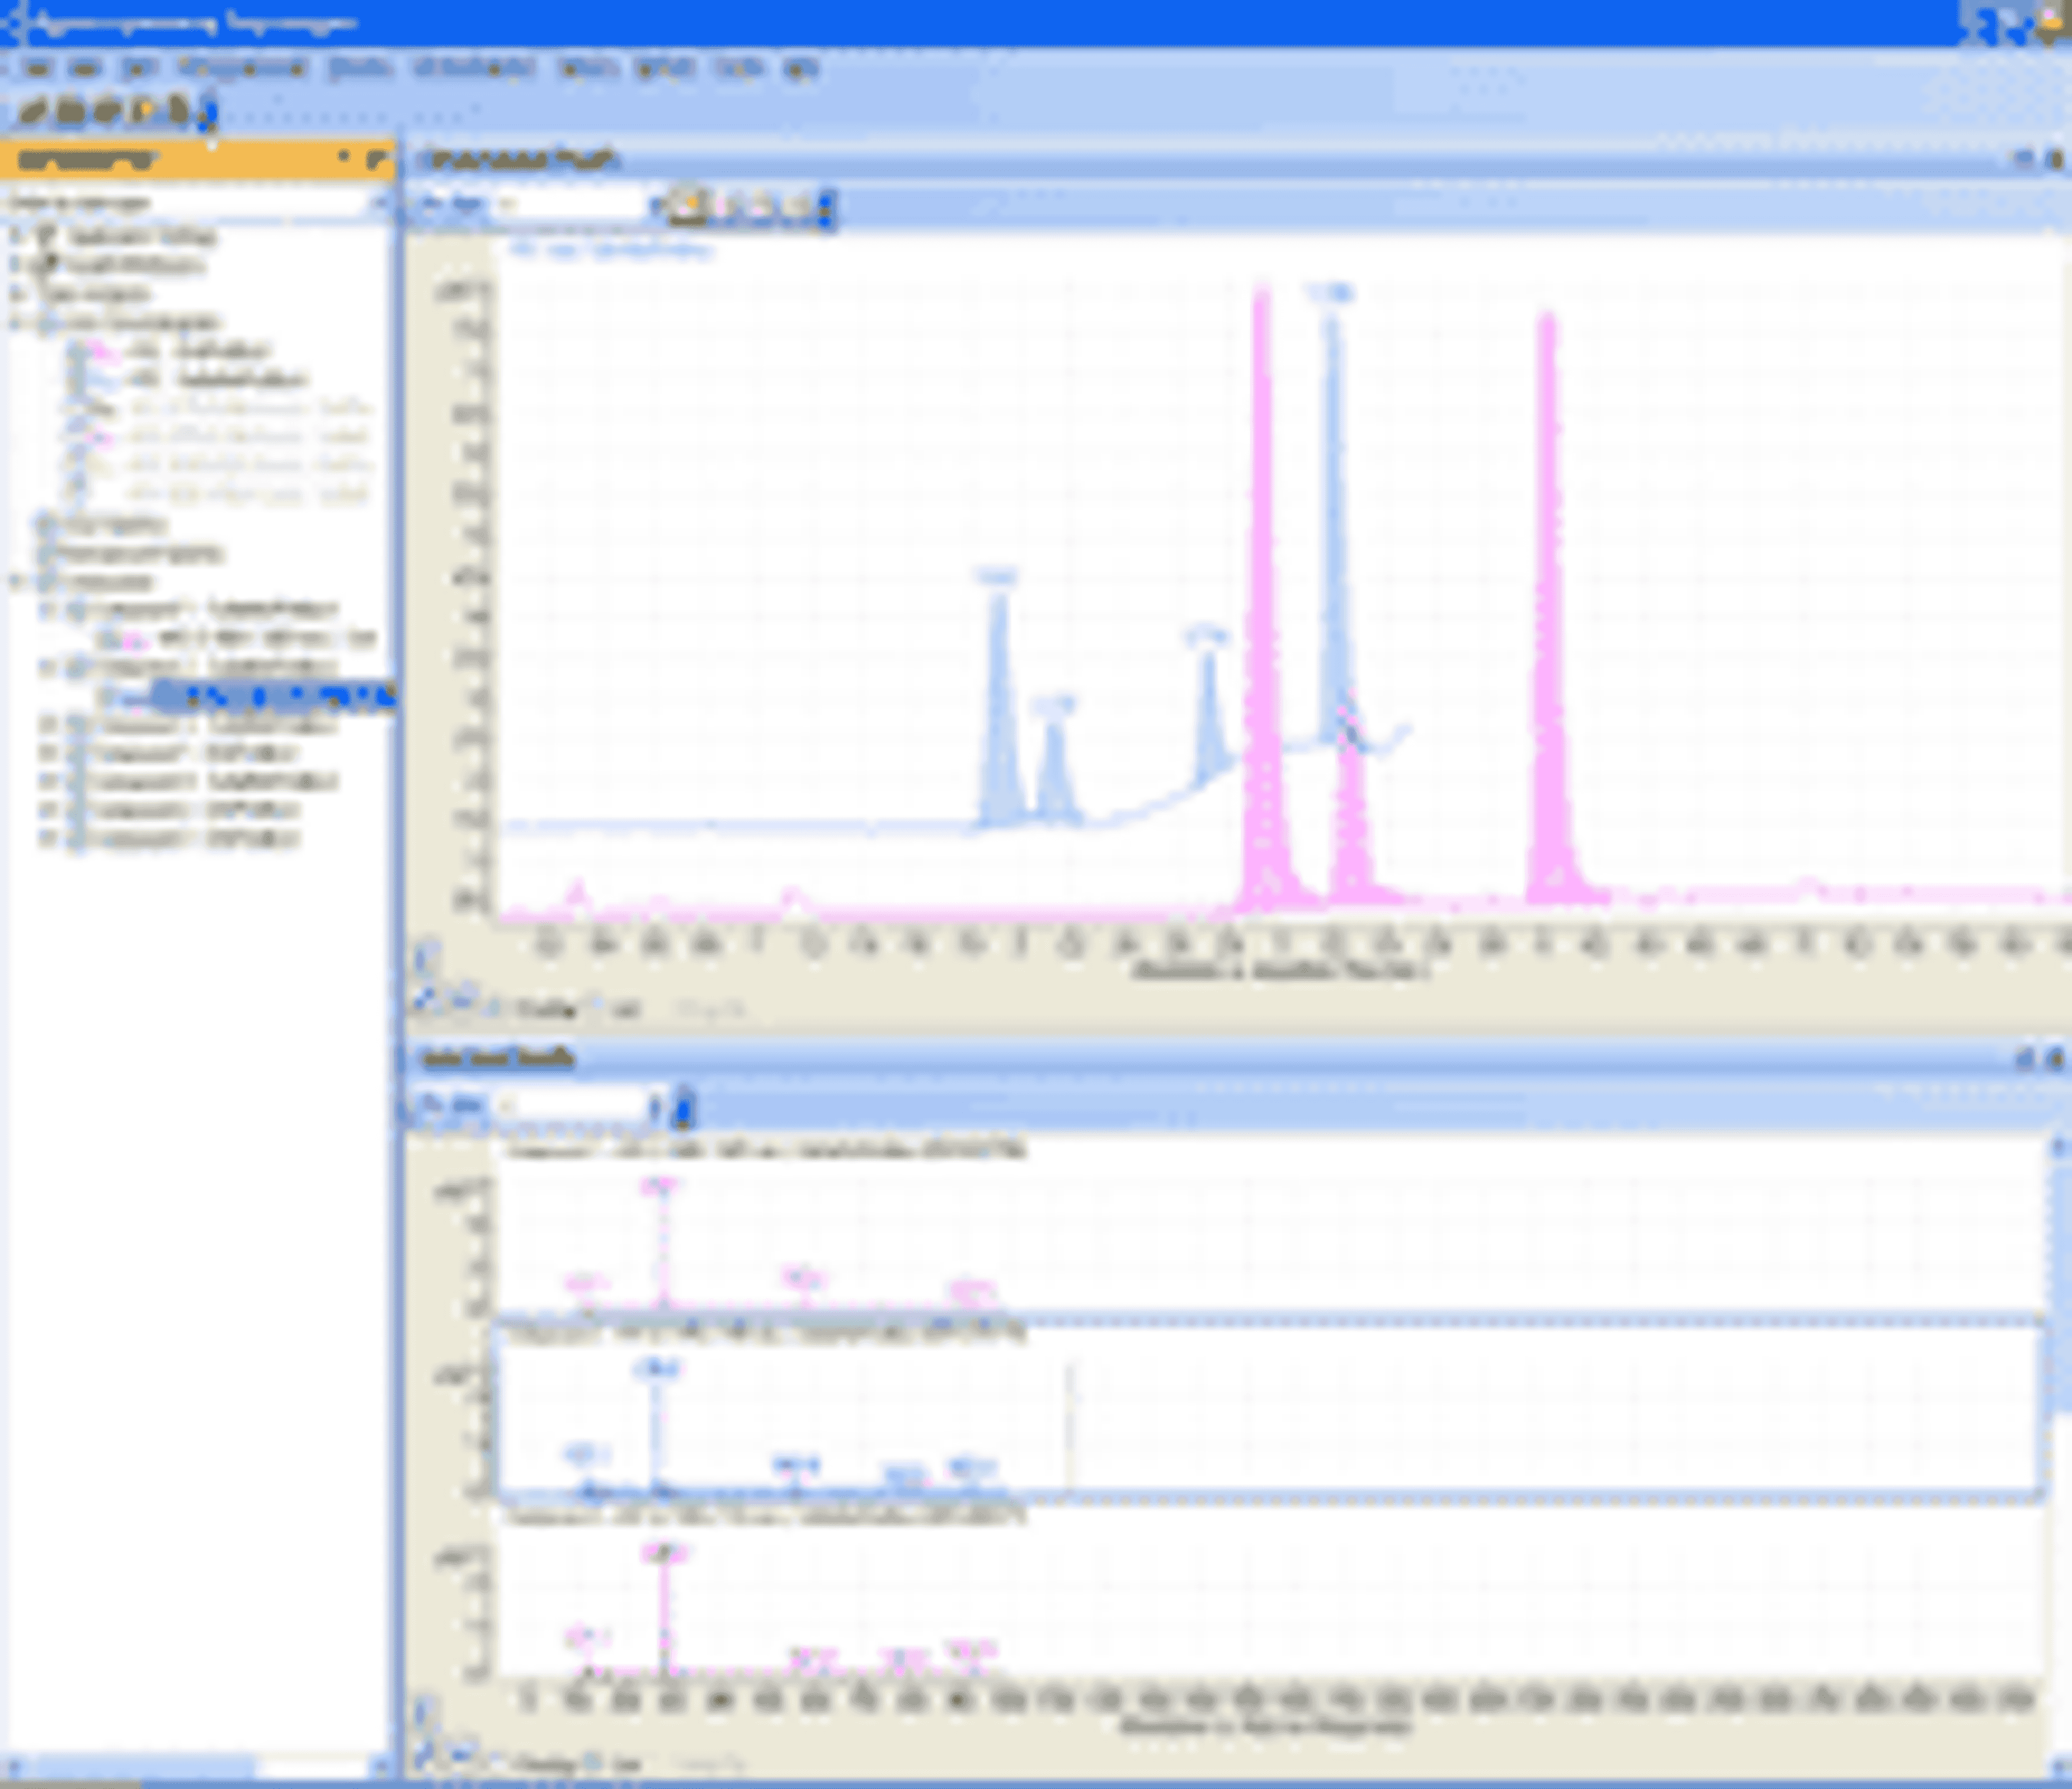Select the Overlay radio button below the chromatogram
Screen dimensions: 2072x1789
(x=495, y=1009)
